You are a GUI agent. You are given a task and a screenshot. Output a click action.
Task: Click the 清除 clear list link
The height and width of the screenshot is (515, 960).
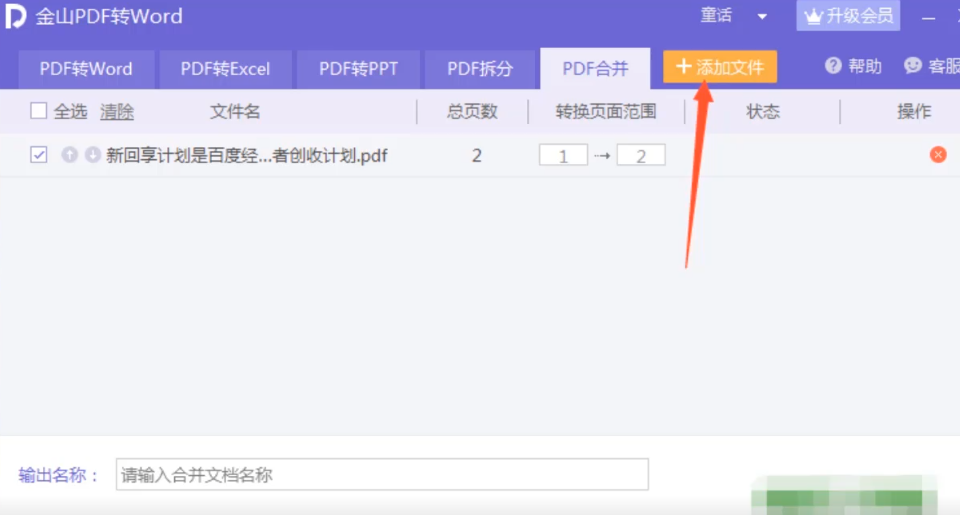click(x=117, y=111)
